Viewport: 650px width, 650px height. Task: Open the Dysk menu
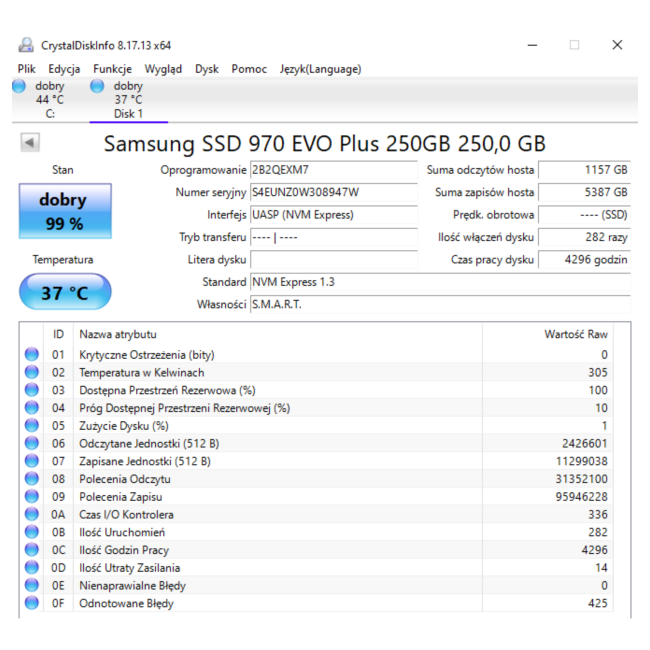coord(207,69)
